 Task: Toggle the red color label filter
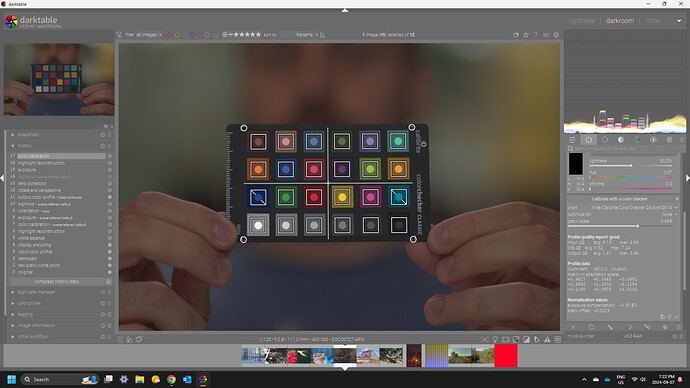tap(169, 35)
